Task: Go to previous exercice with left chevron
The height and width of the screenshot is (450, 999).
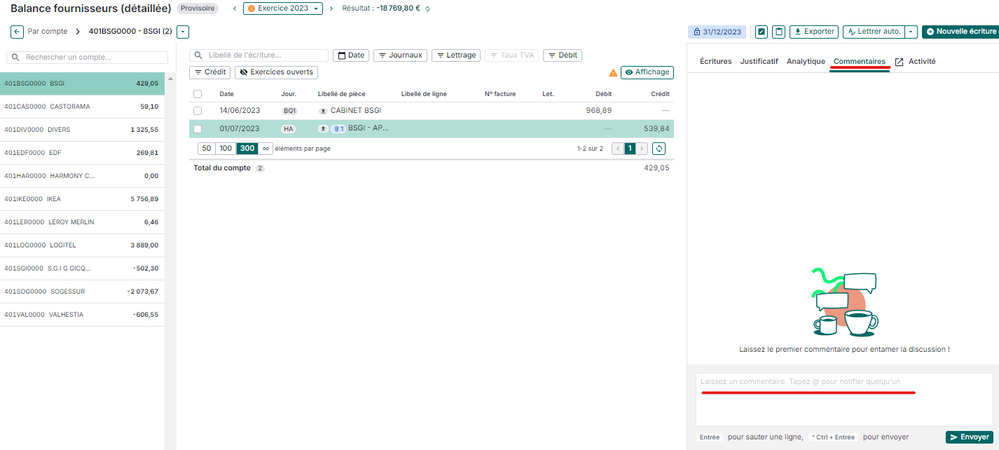Action: [x=234, y=9]
